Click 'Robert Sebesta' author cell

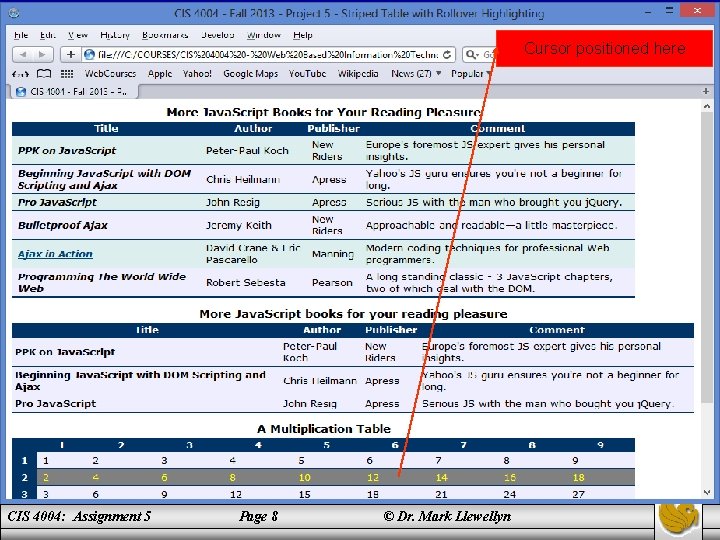coord(246,282)
